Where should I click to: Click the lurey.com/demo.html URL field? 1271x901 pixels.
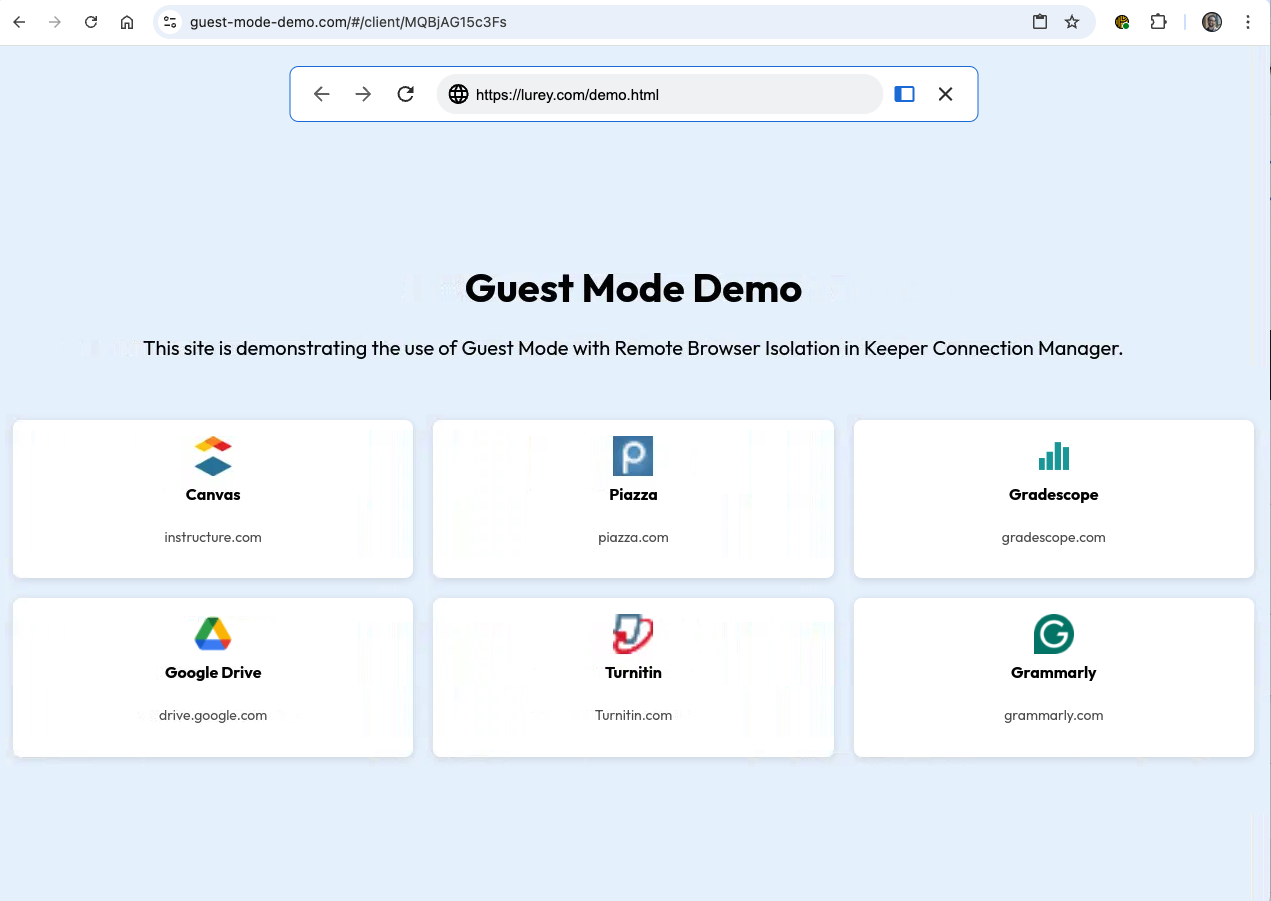coord(660,94)
